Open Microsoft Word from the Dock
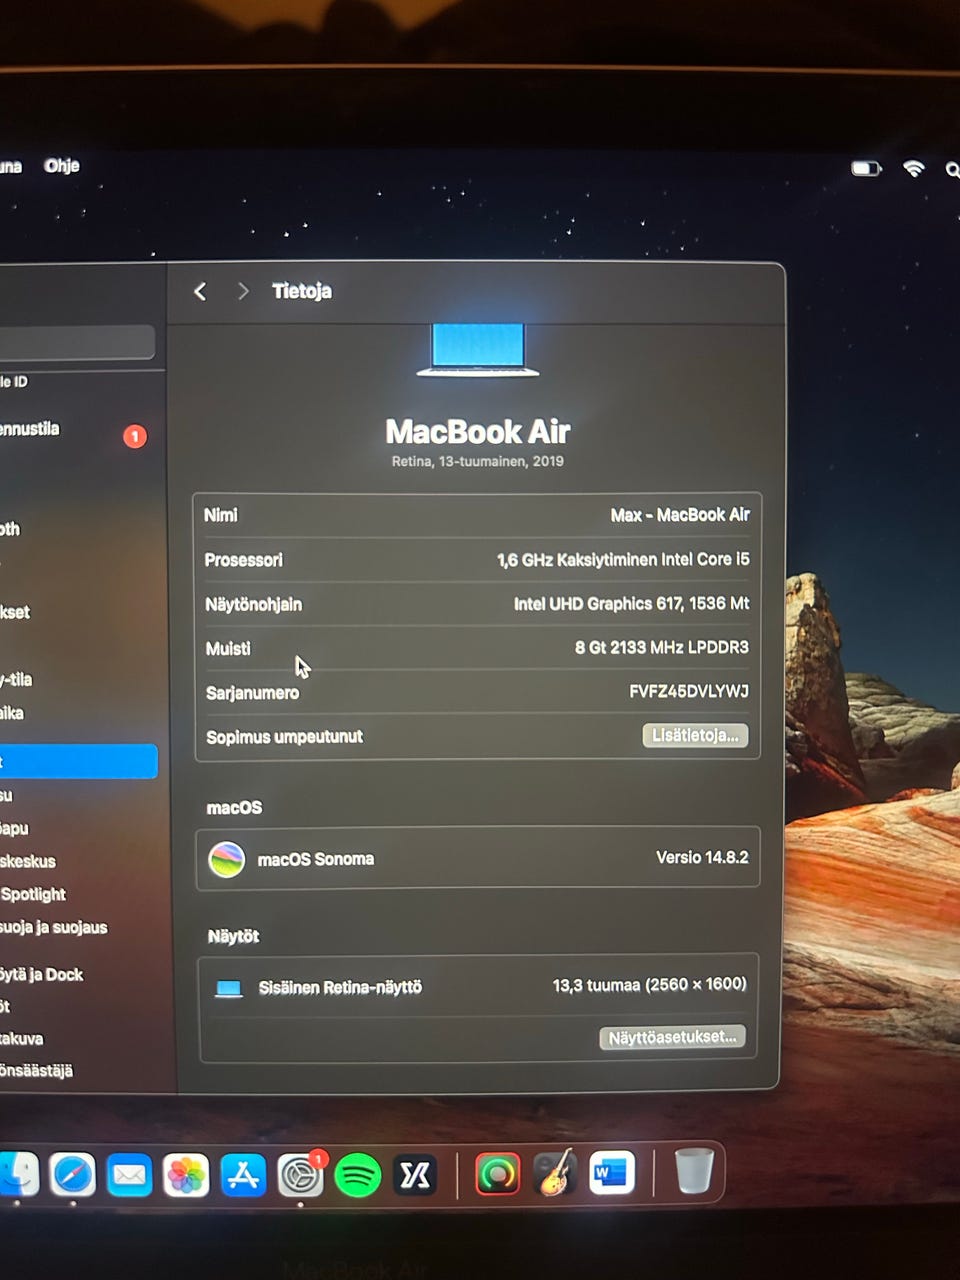This screenshot has height=1280, width=960. click(611, 1173)
